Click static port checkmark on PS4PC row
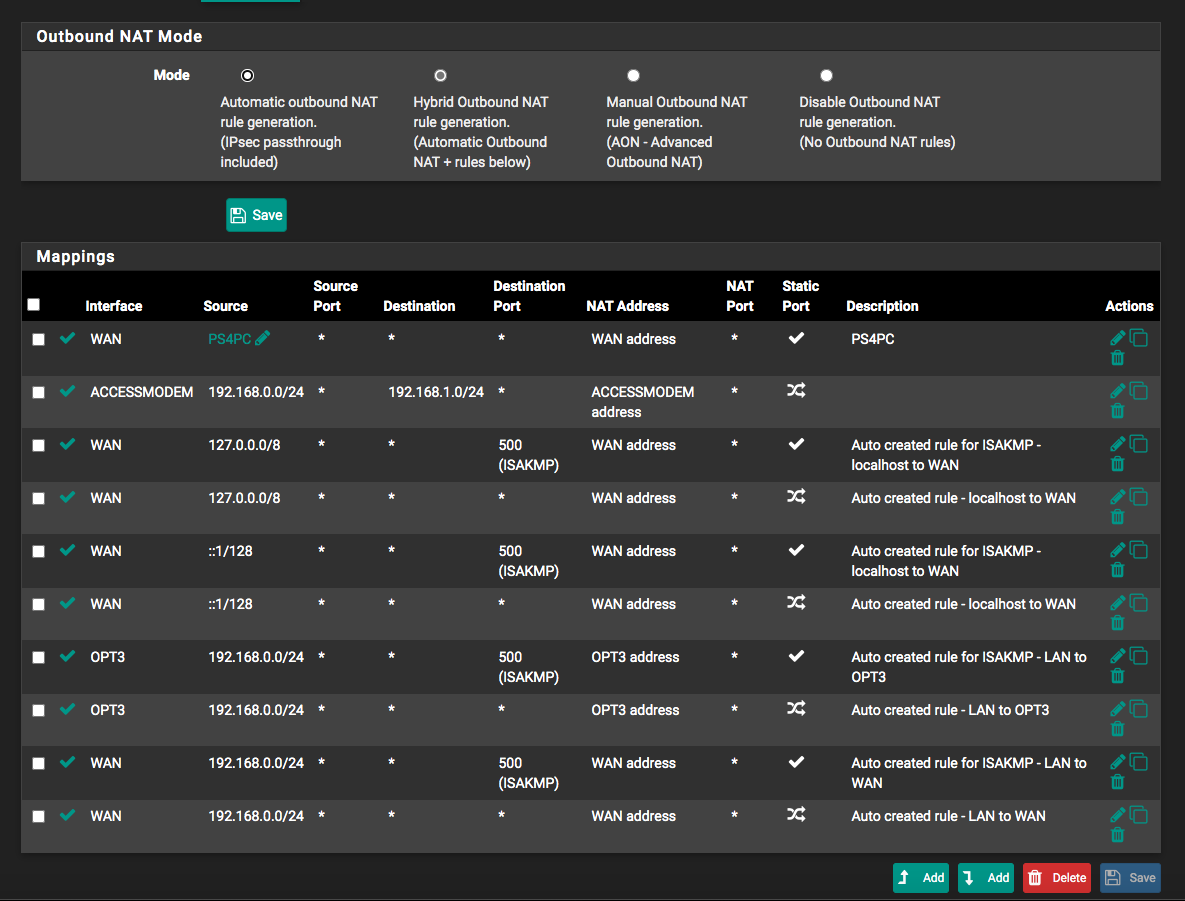This screenshot has height=901, width=1185. [796, 338]
